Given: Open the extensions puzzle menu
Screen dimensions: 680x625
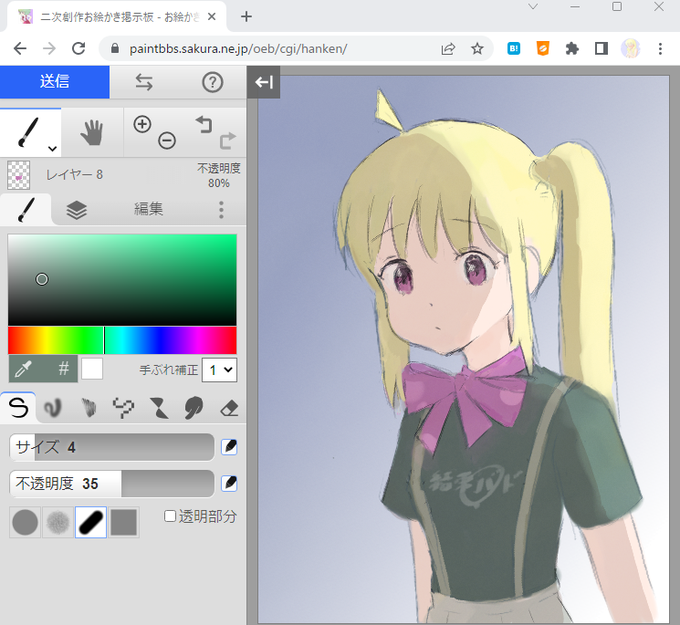Looking at the screenshot, I should click(x=572, y=49).
